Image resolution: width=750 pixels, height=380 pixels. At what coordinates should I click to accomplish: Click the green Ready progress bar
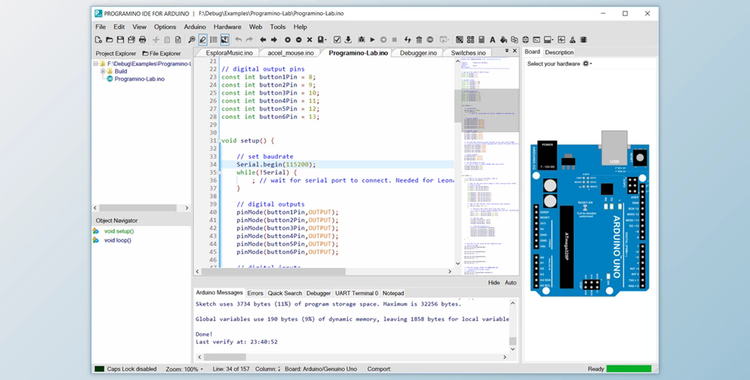[629, 369]
